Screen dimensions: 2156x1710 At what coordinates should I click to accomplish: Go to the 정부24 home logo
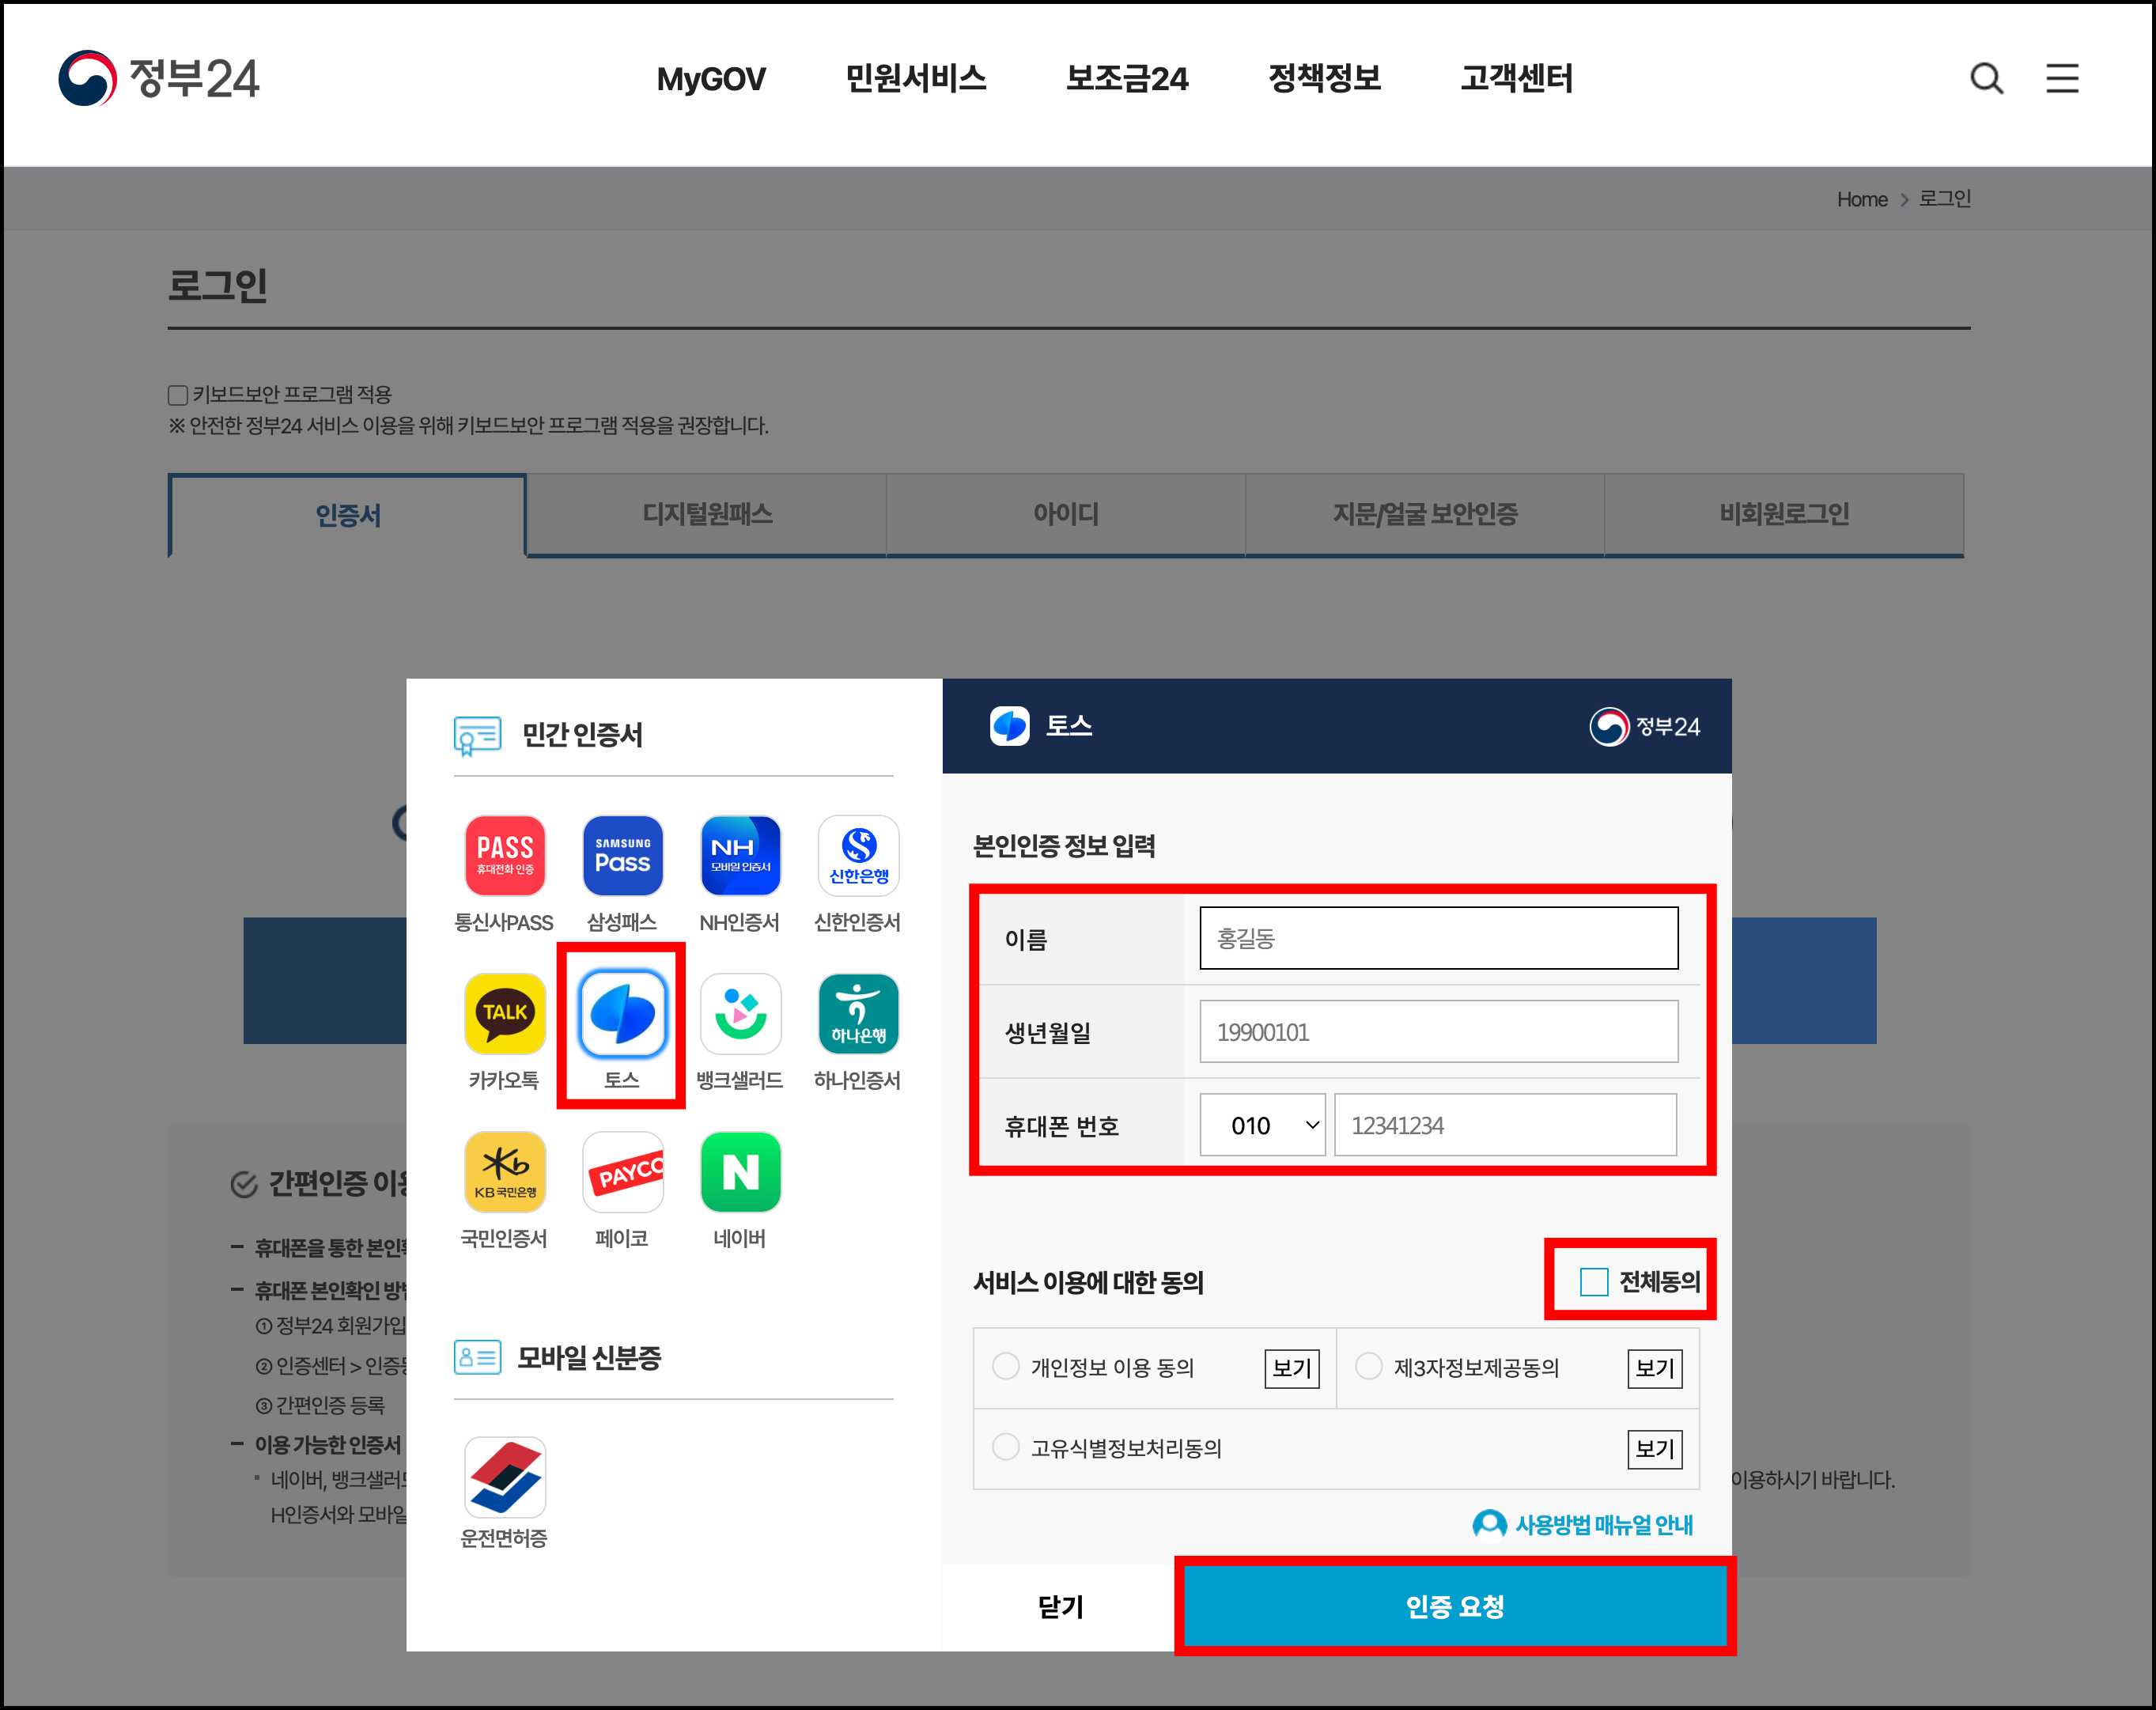(x=159, y=78)
